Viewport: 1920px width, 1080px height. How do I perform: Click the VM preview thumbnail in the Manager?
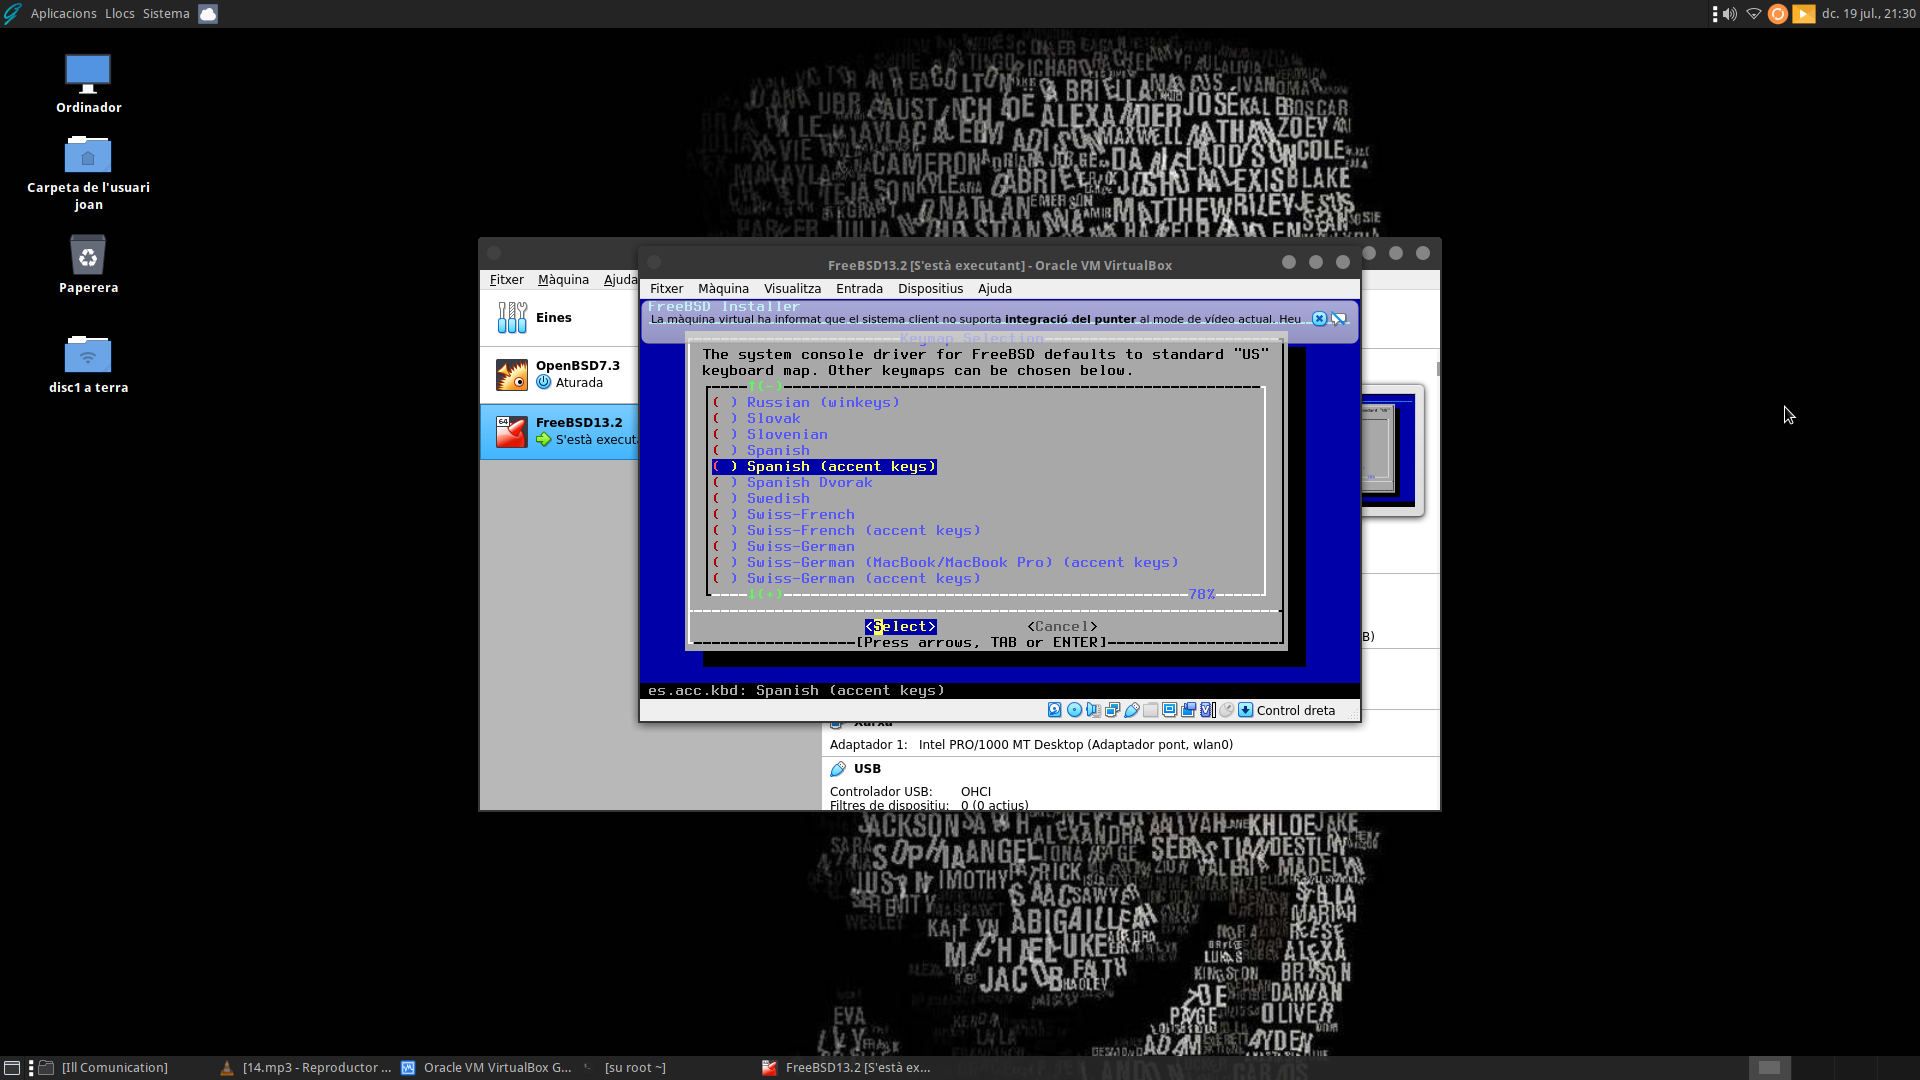[x=1390, y=451]
